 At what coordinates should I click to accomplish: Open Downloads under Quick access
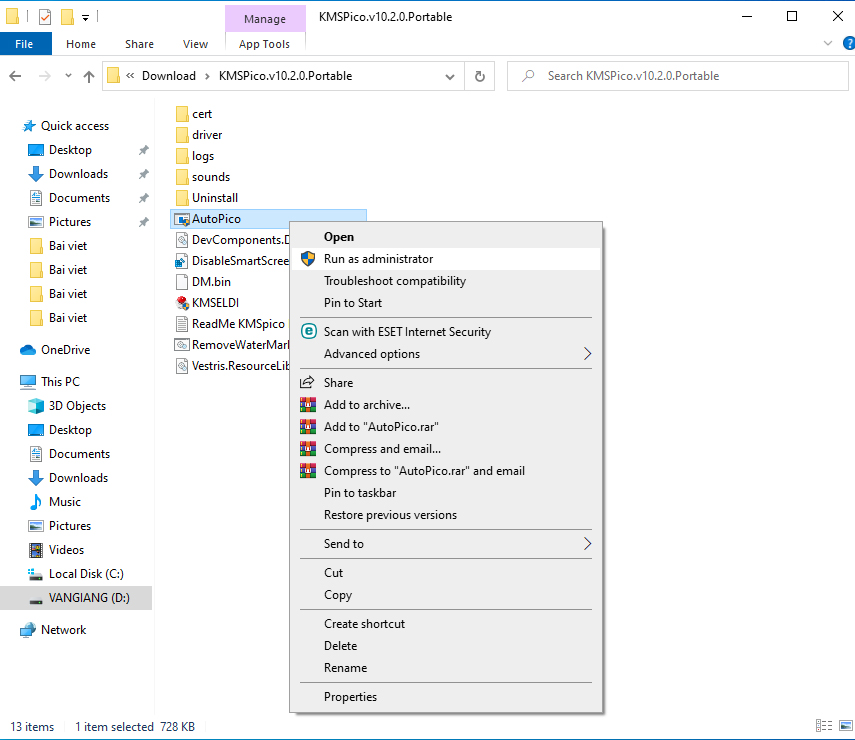coord(79,174)
